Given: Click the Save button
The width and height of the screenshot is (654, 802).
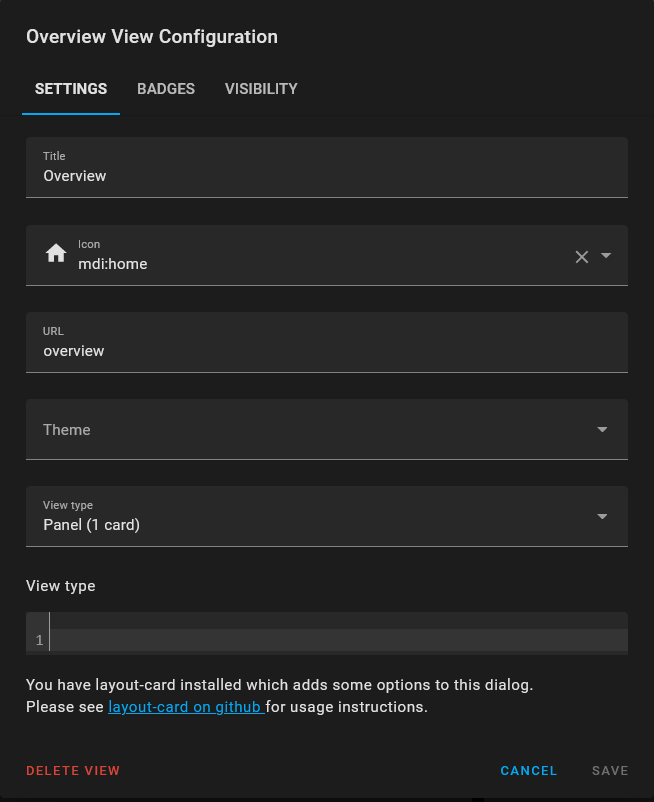Looking at the screenshot, I should (610, 771).
